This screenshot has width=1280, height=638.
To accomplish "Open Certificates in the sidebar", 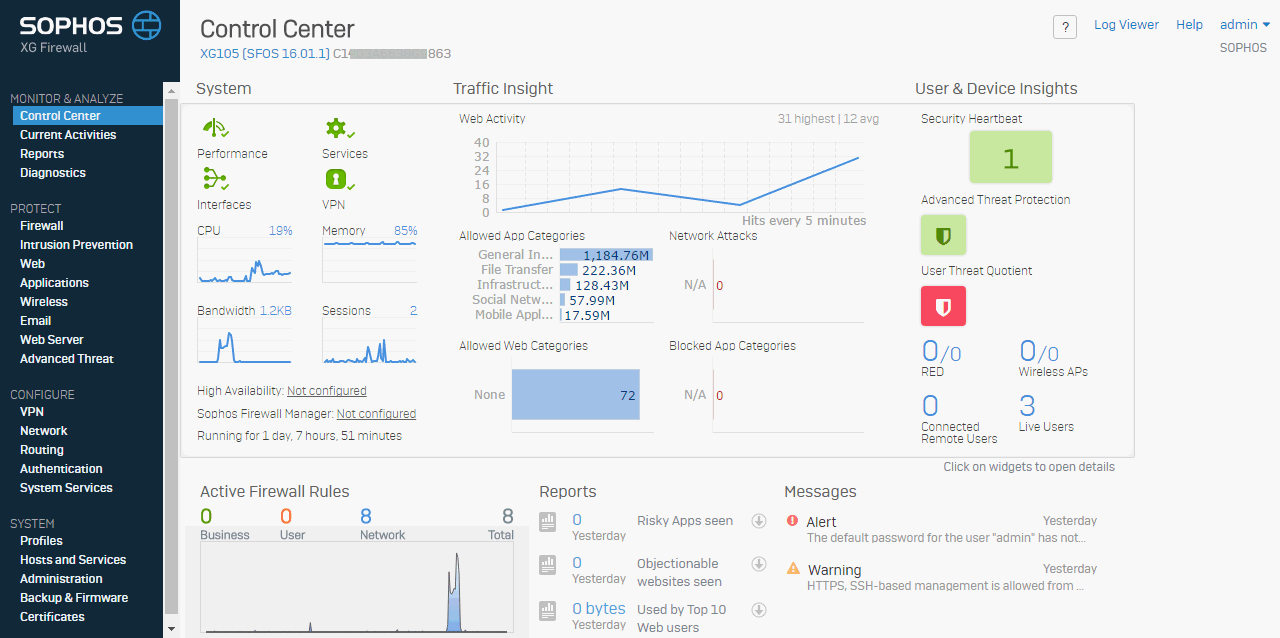I will pyautogui.click(x=52, y=617).
